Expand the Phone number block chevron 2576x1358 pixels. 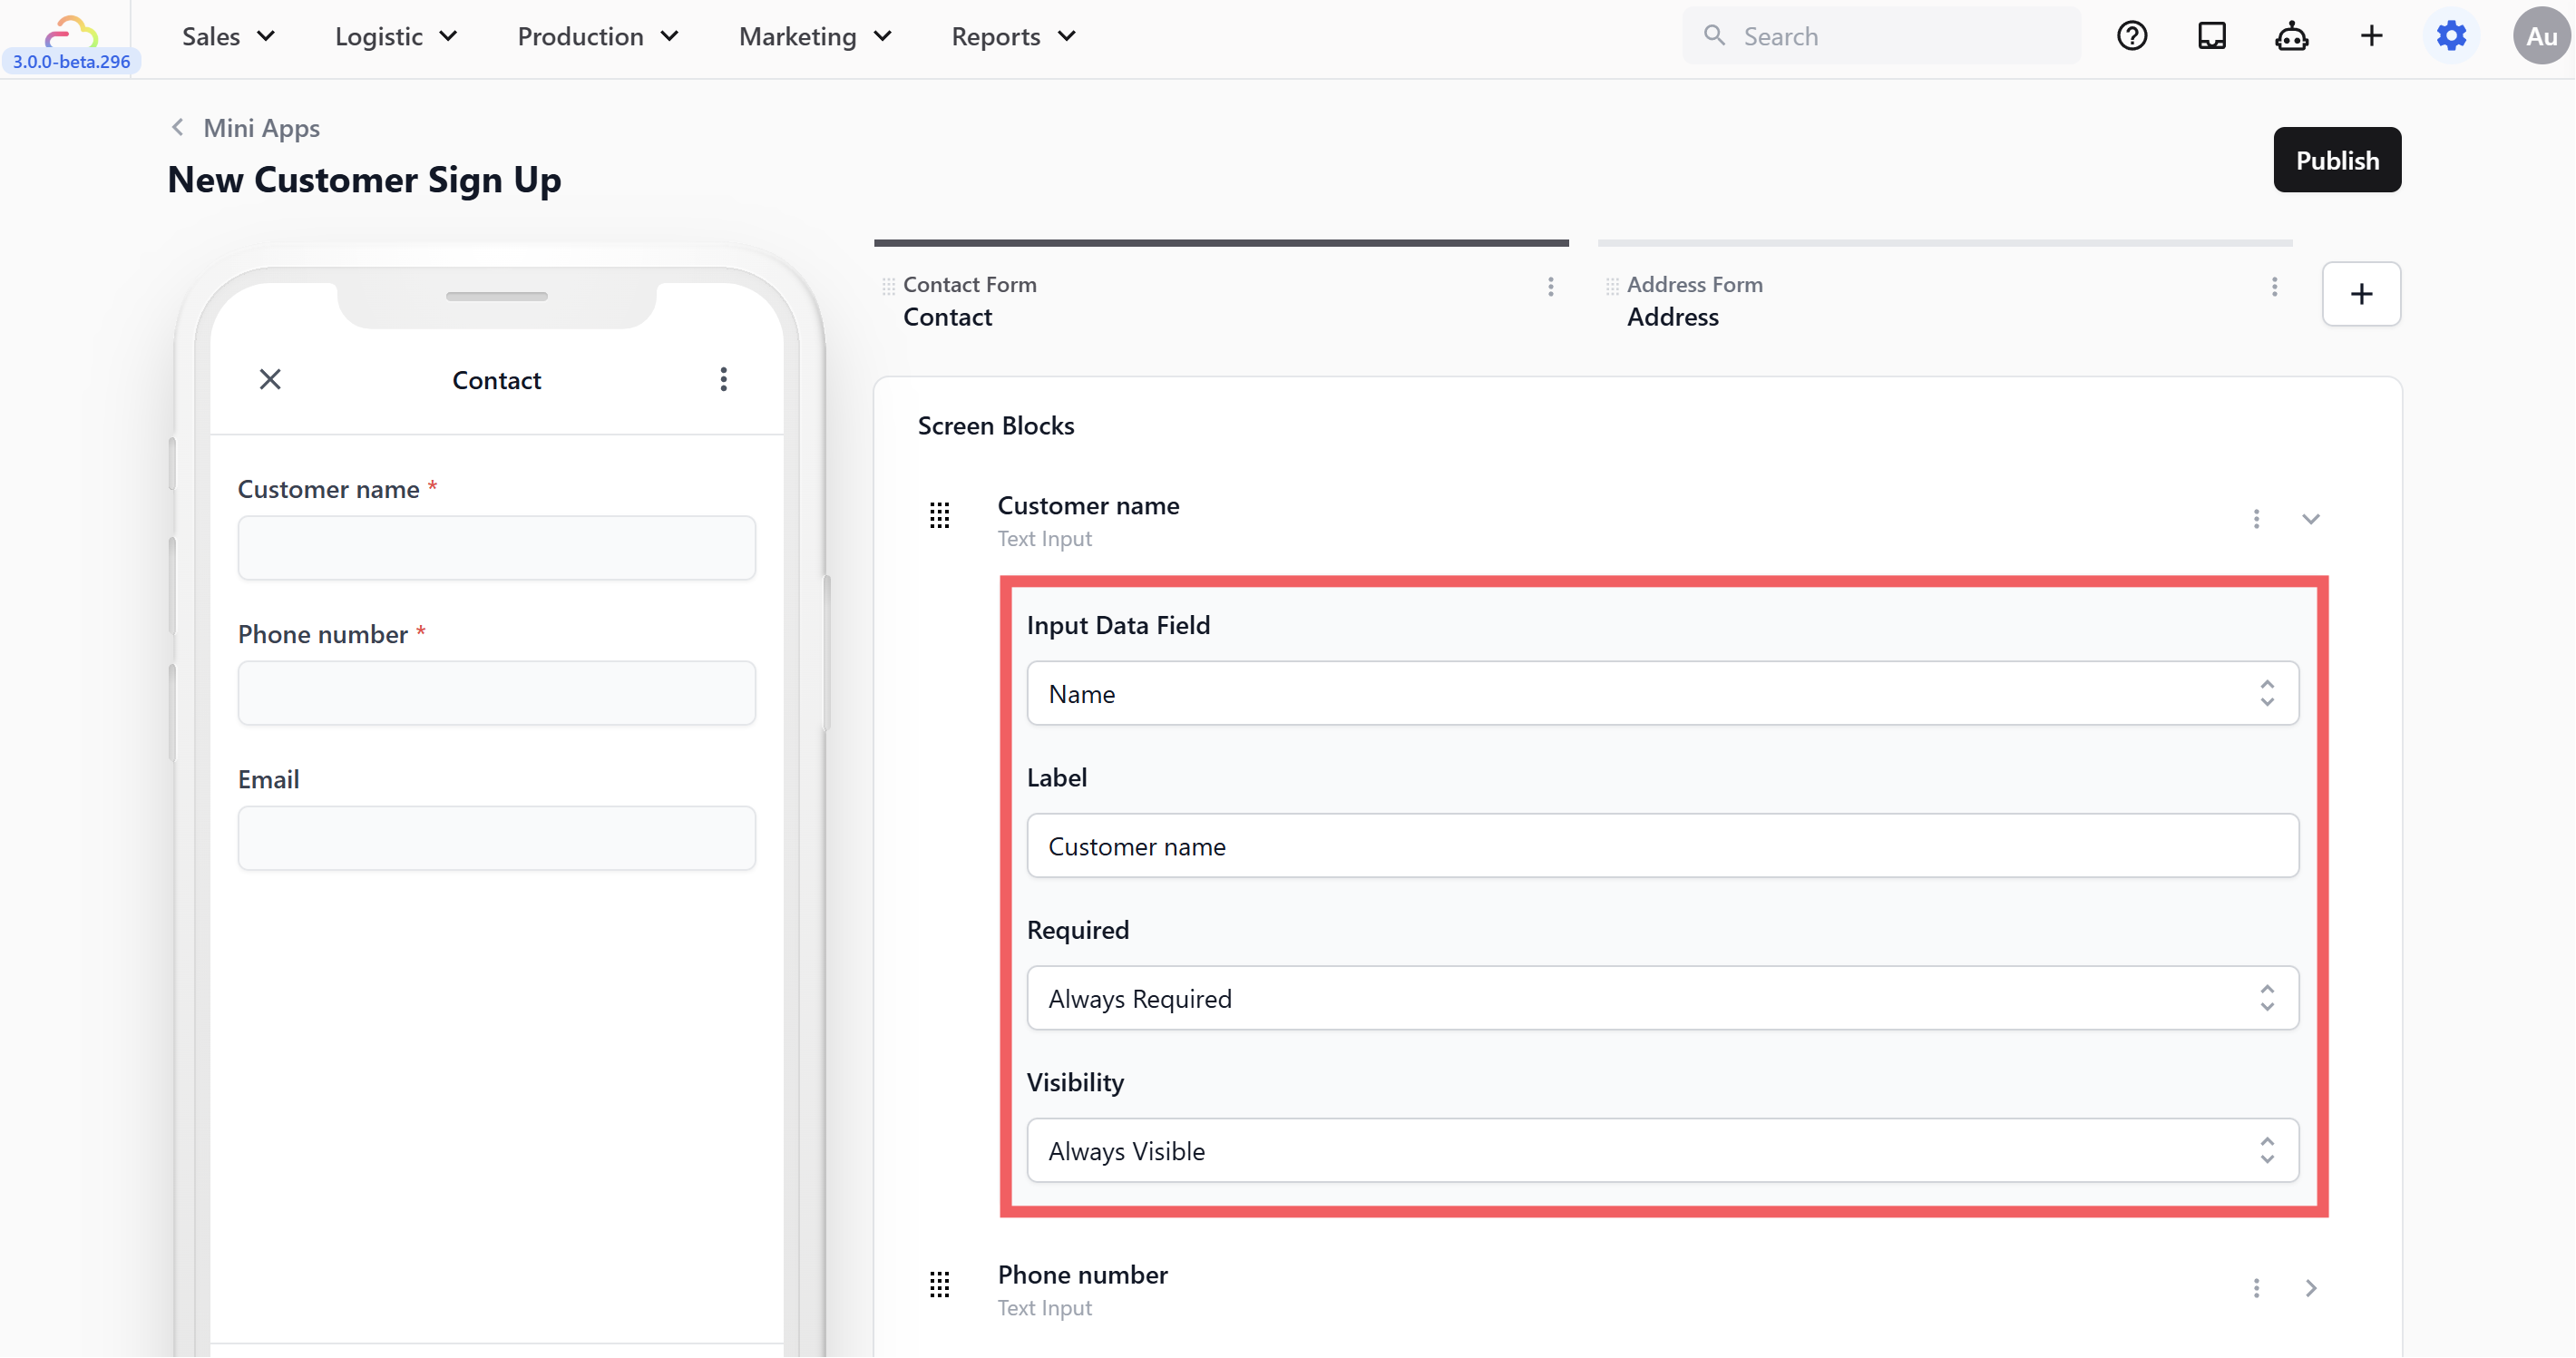point(2310,1287)
